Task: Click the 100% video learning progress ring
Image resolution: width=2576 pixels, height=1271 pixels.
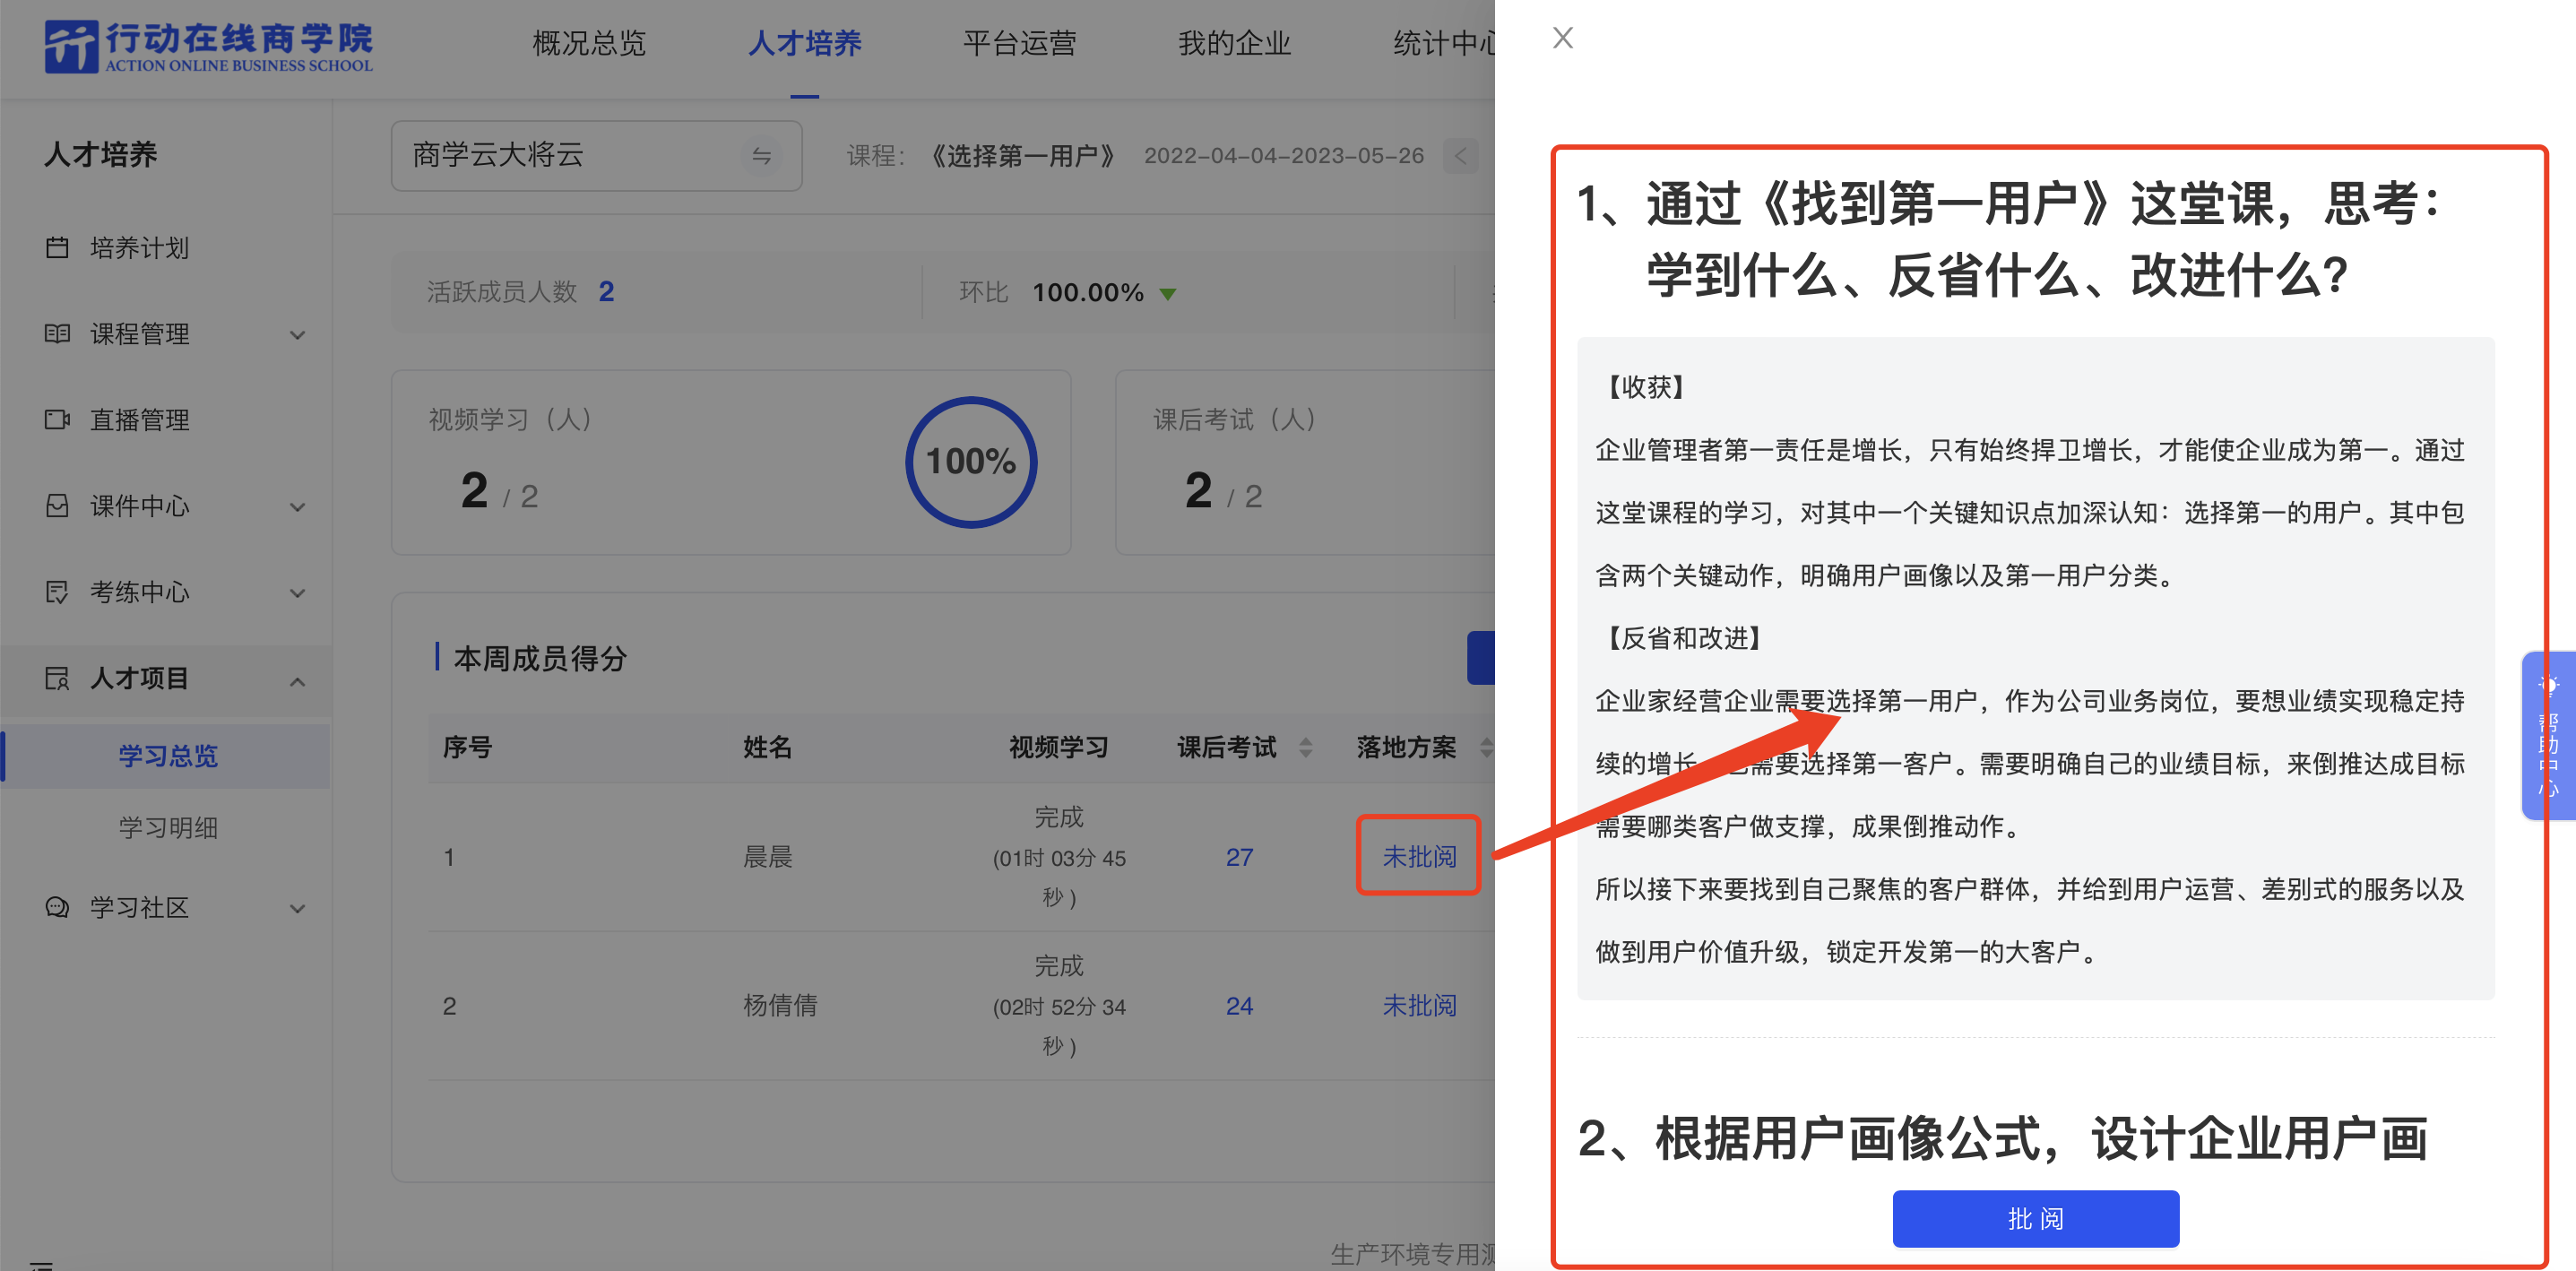Action: coord(970,462)
